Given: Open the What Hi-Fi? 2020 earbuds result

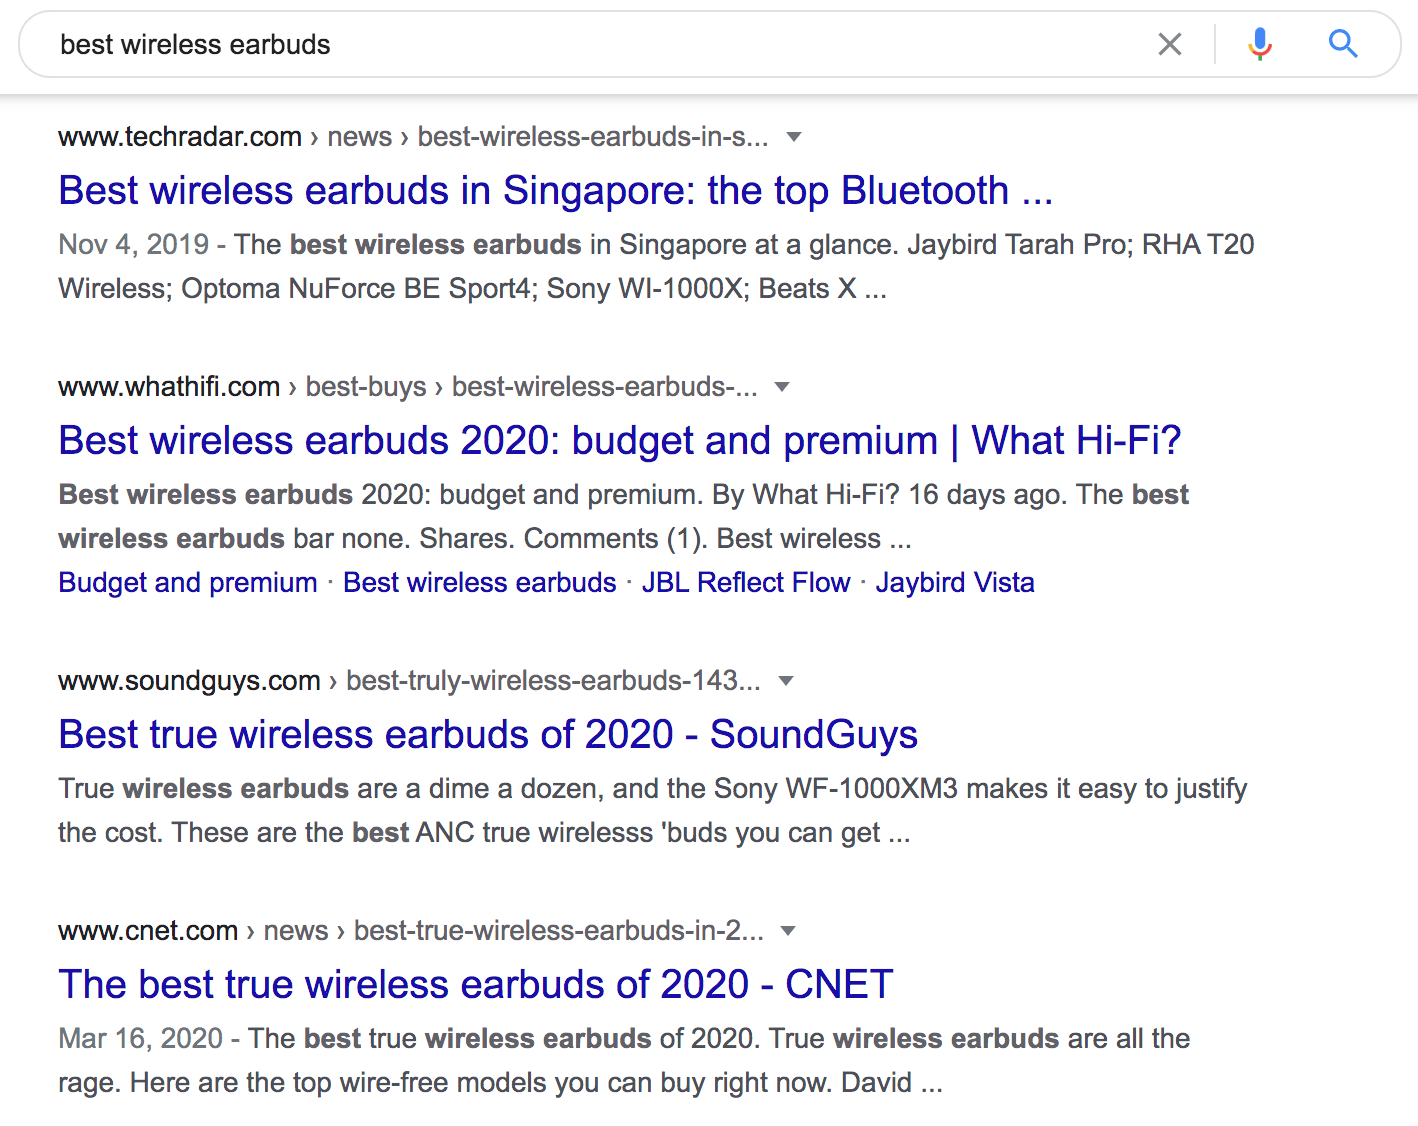Looking at the screenshot, I should click(619, 440).
